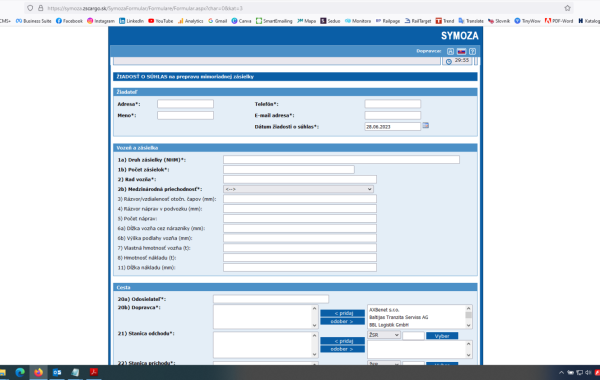
Task: Click the odober button for Stanica odchodu
Action: [342, 349]
